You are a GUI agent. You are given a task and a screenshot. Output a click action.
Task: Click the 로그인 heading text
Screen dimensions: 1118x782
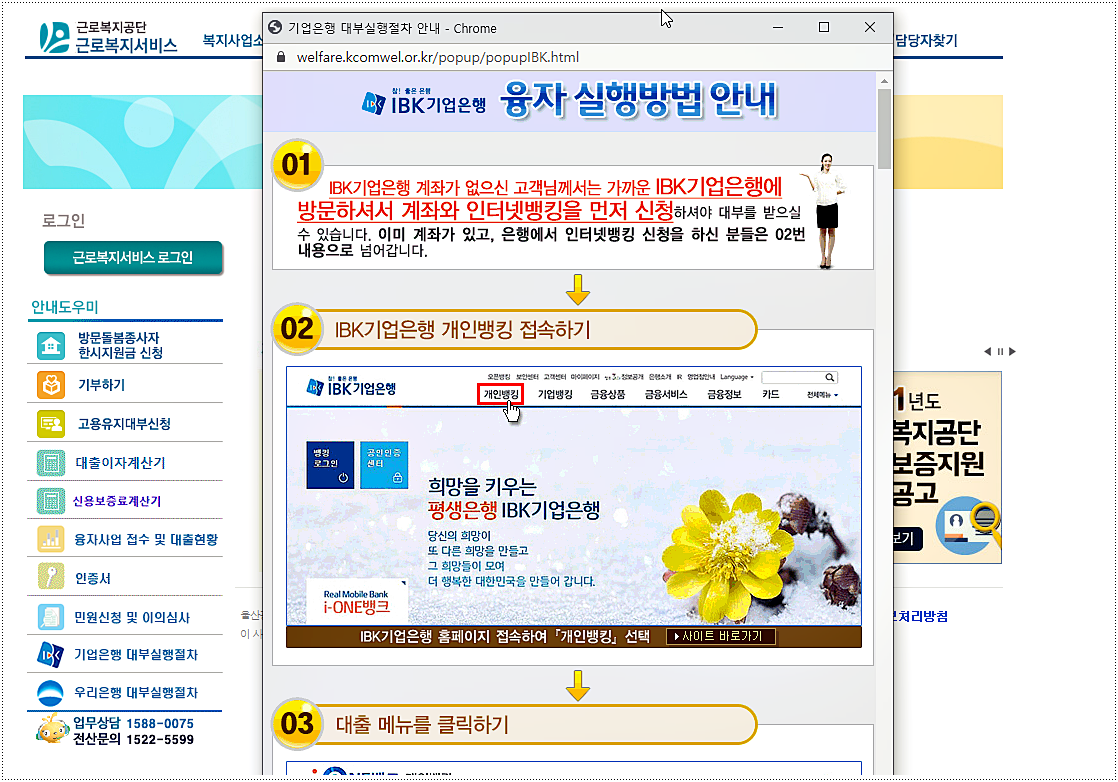coord(63,220)
